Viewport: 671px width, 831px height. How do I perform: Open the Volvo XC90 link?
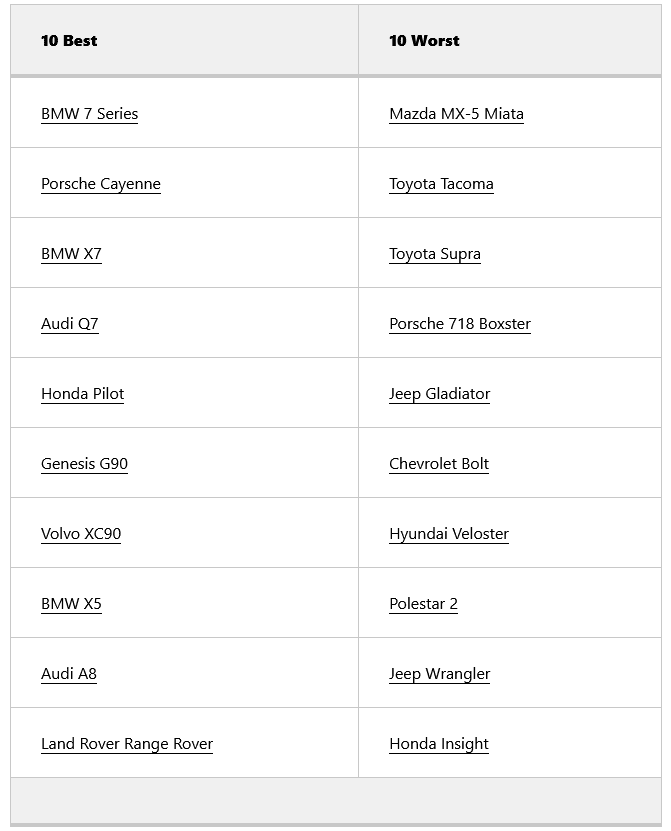coord(81,534)
